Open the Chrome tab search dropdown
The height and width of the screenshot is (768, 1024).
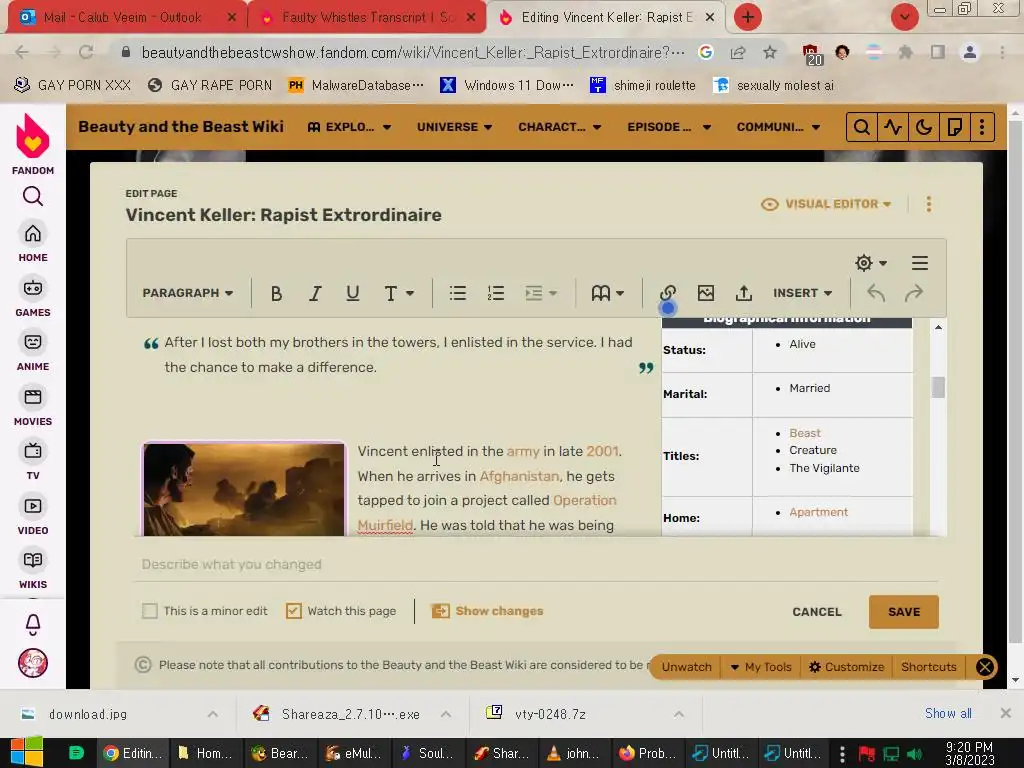tap(904, 17)
